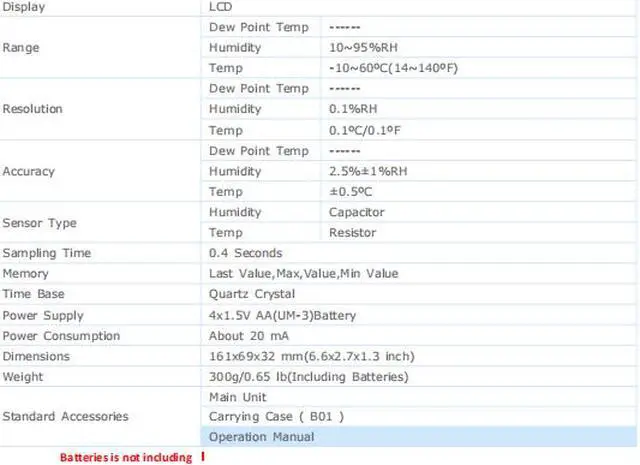Click the Capacitor sensor type value
The width and height of the screenshot is (640, 465).
(356, 212)
